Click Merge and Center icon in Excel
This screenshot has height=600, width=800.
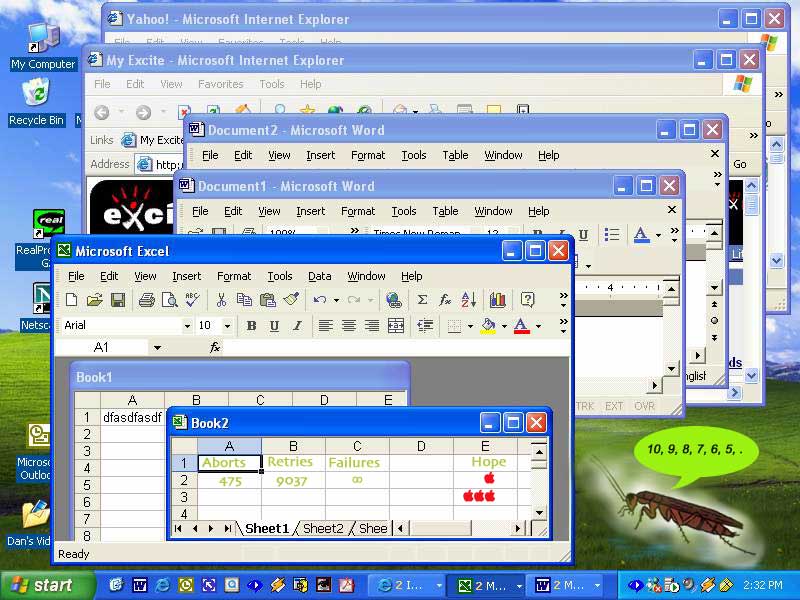coord(396,326)
